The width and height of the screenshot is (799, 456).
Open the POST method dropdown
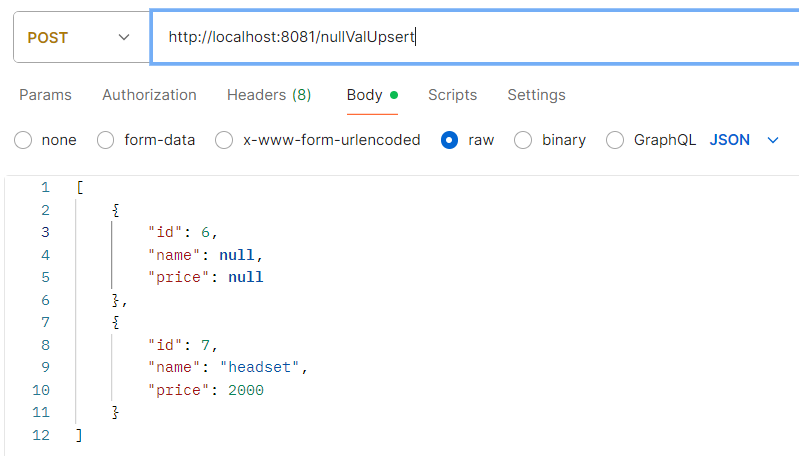(x=78, y=37)
